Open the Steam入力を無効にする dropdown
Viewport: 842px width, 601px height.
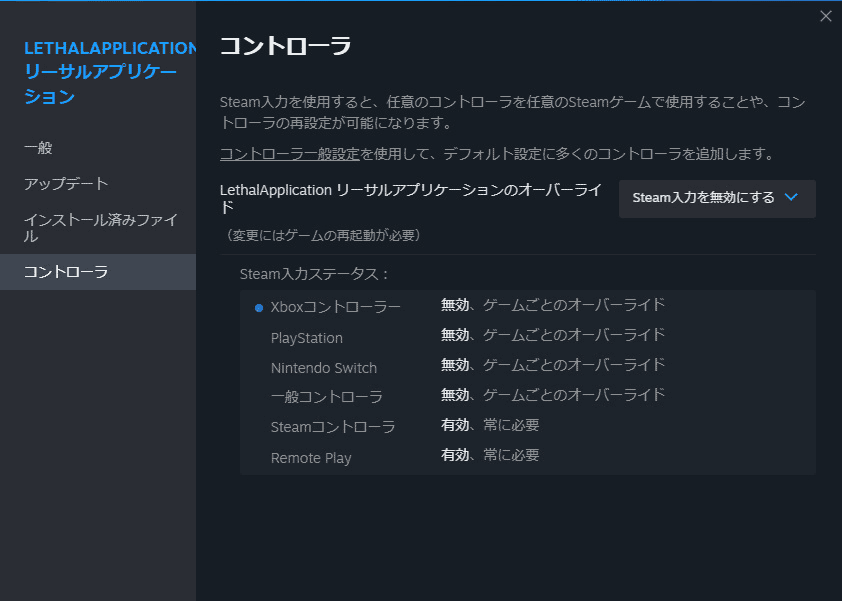coord(717,199)
